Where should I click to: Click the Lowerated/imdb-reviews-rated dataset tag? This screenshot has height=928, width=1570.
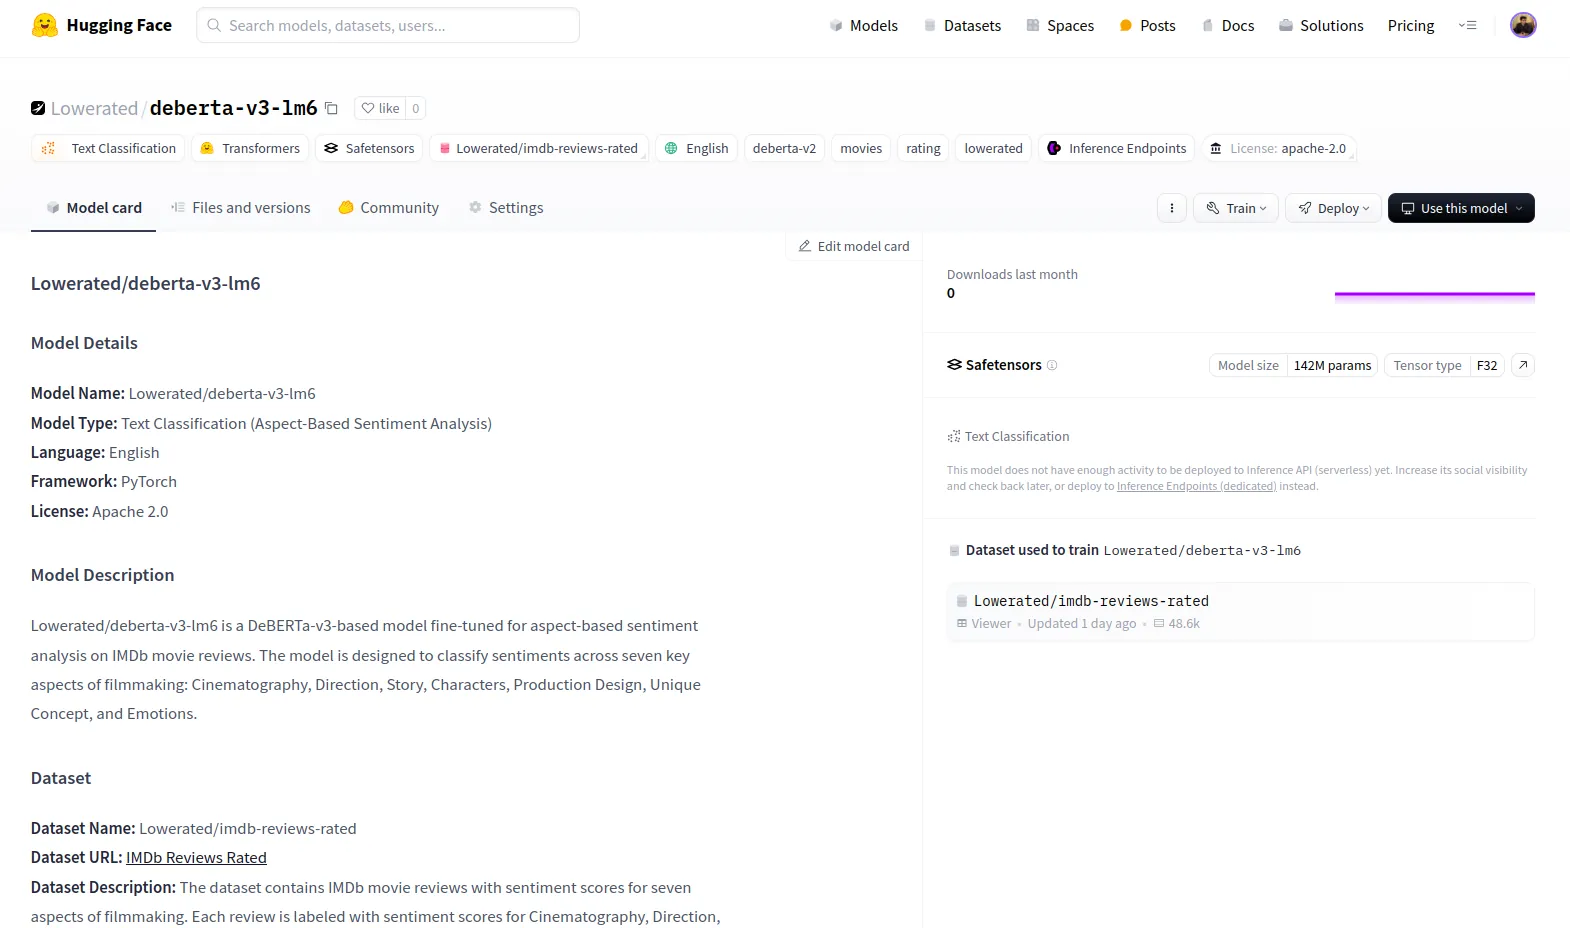click(x=539, y=148)
